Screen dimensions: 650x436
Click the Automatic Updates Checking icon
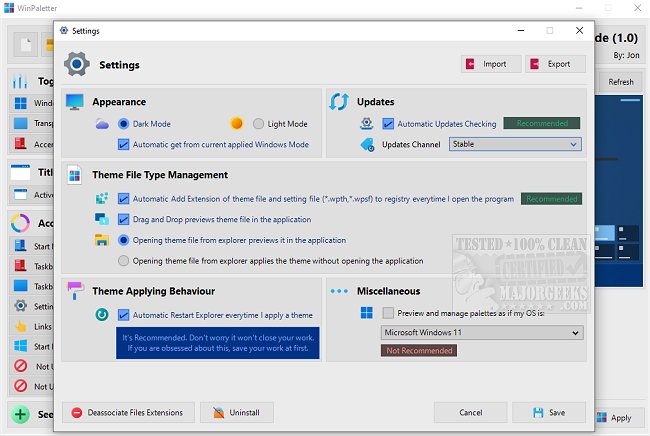[366, 124]
